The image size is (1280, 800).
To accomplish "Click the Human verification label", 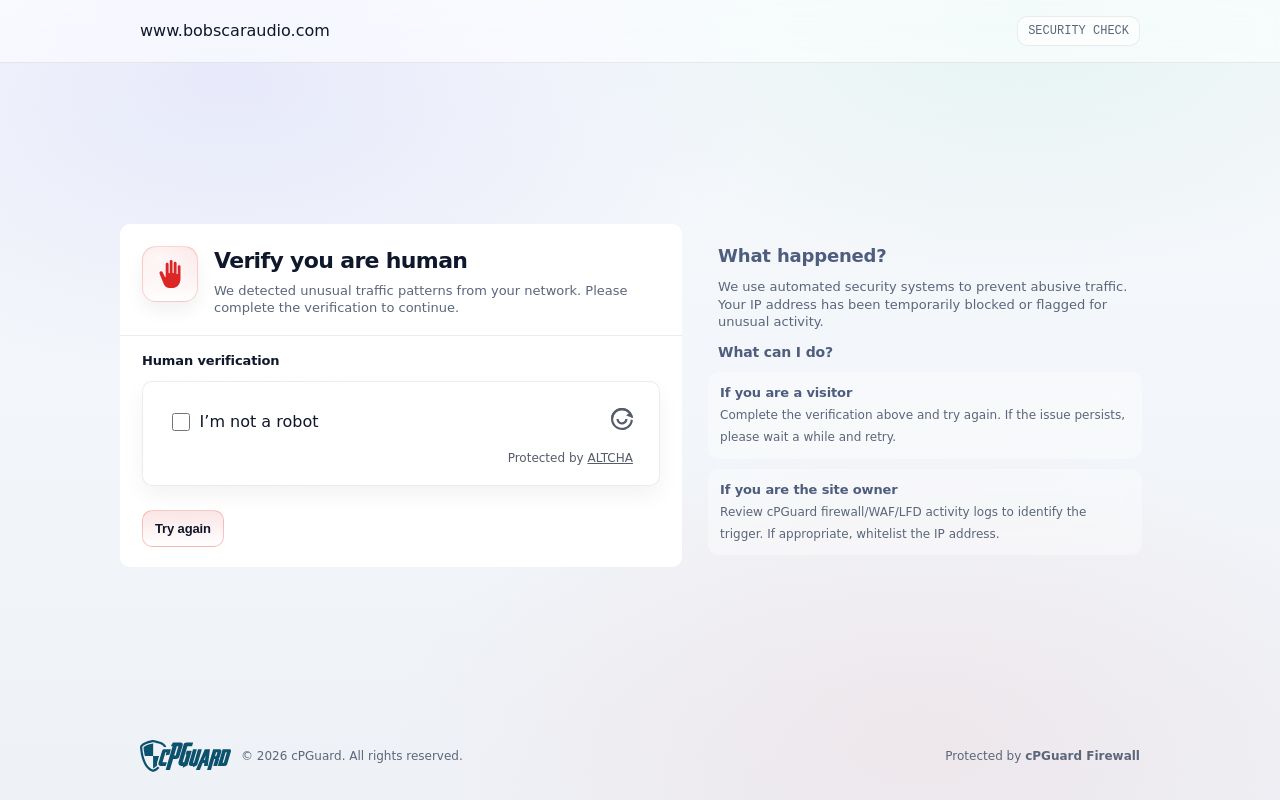I will click(x=211, y=361).
